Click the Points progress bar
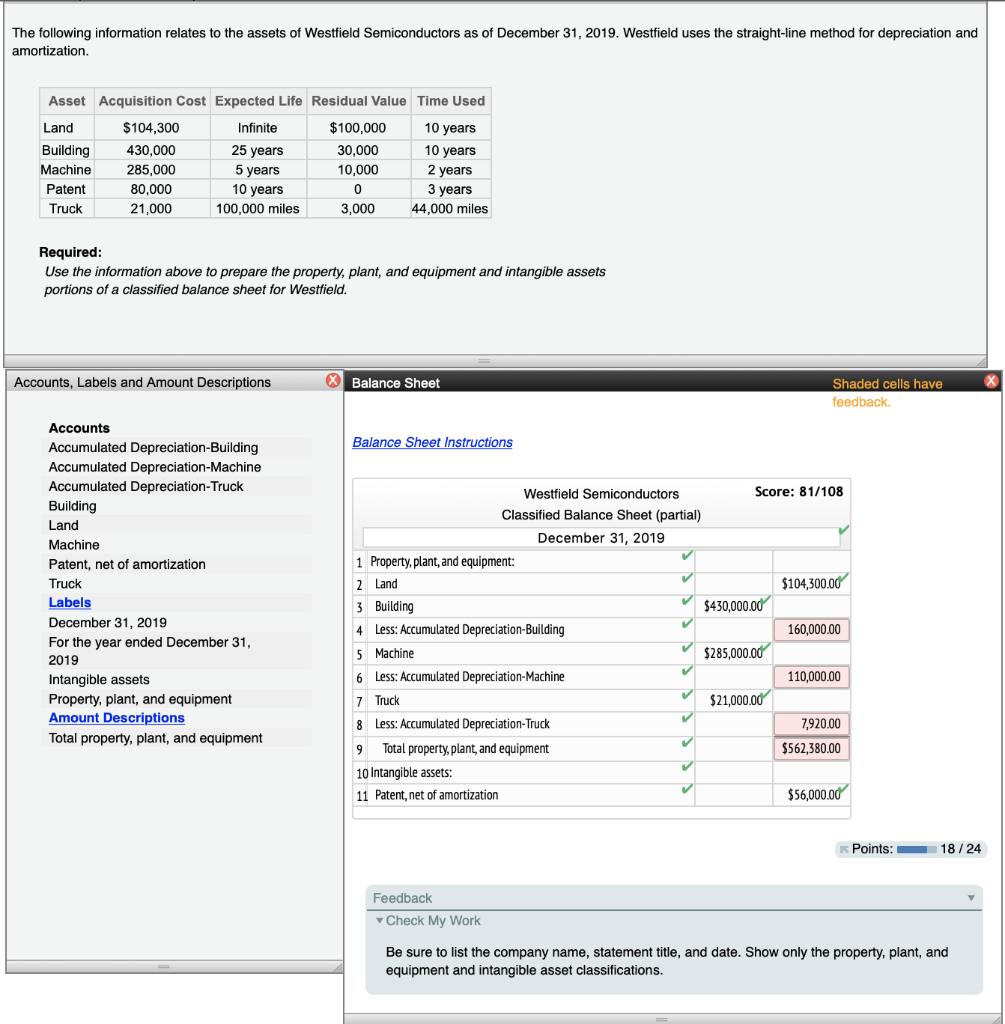 pyautogui.click(x=916, y=849)
